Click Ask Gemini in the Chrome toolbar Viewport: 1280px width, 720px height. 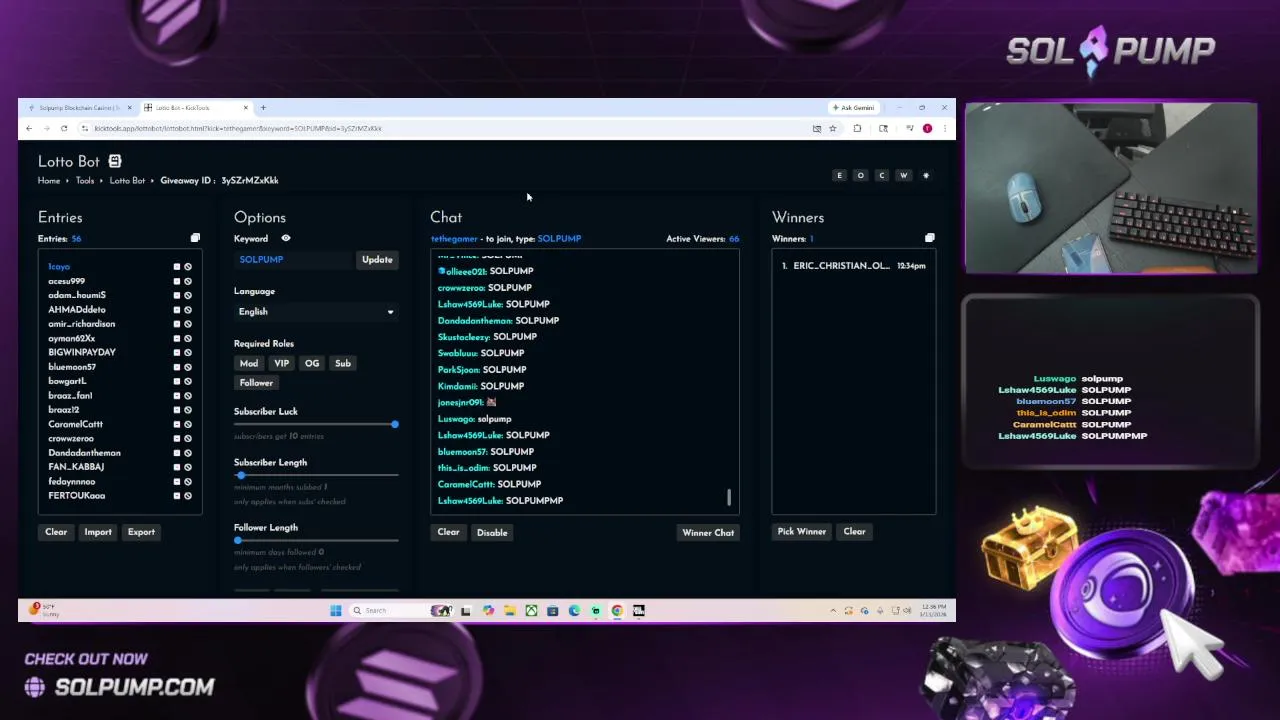[853, 107]
